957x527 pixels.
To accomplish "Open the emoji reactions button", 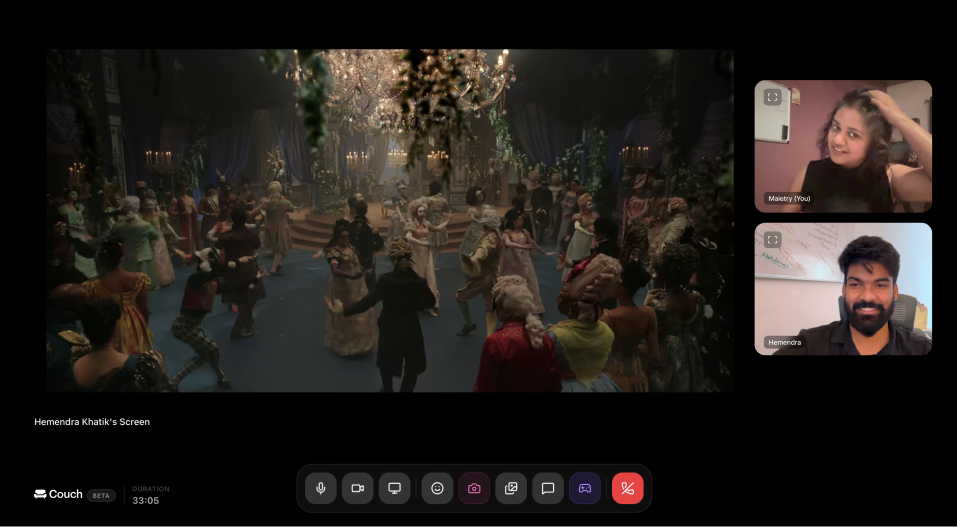I will [437, 488].
